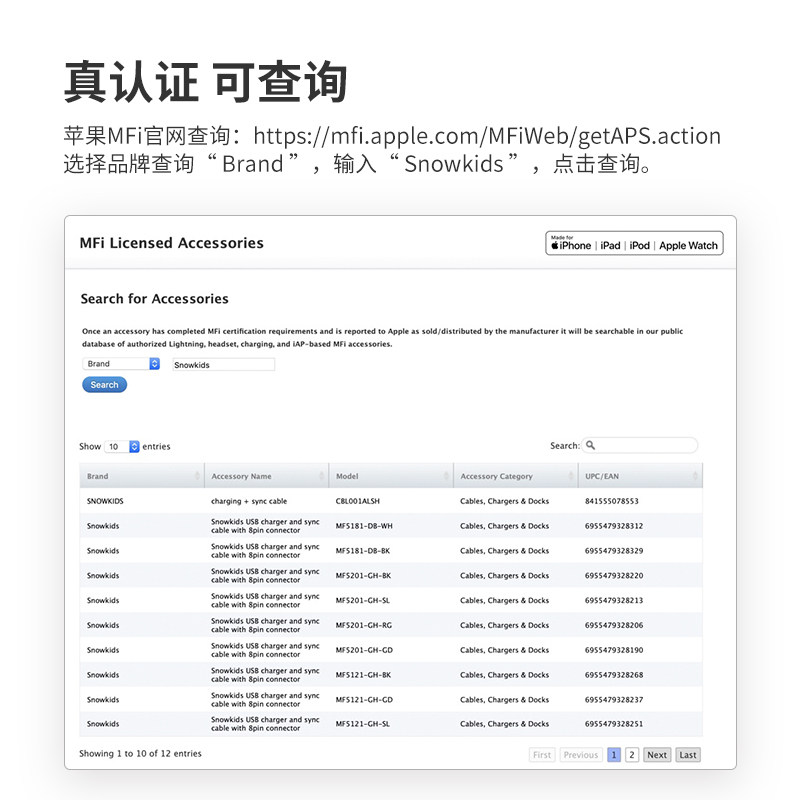Open the Show entries count dropdown
This screenshot has height=800, width=800.
(122, 446)
